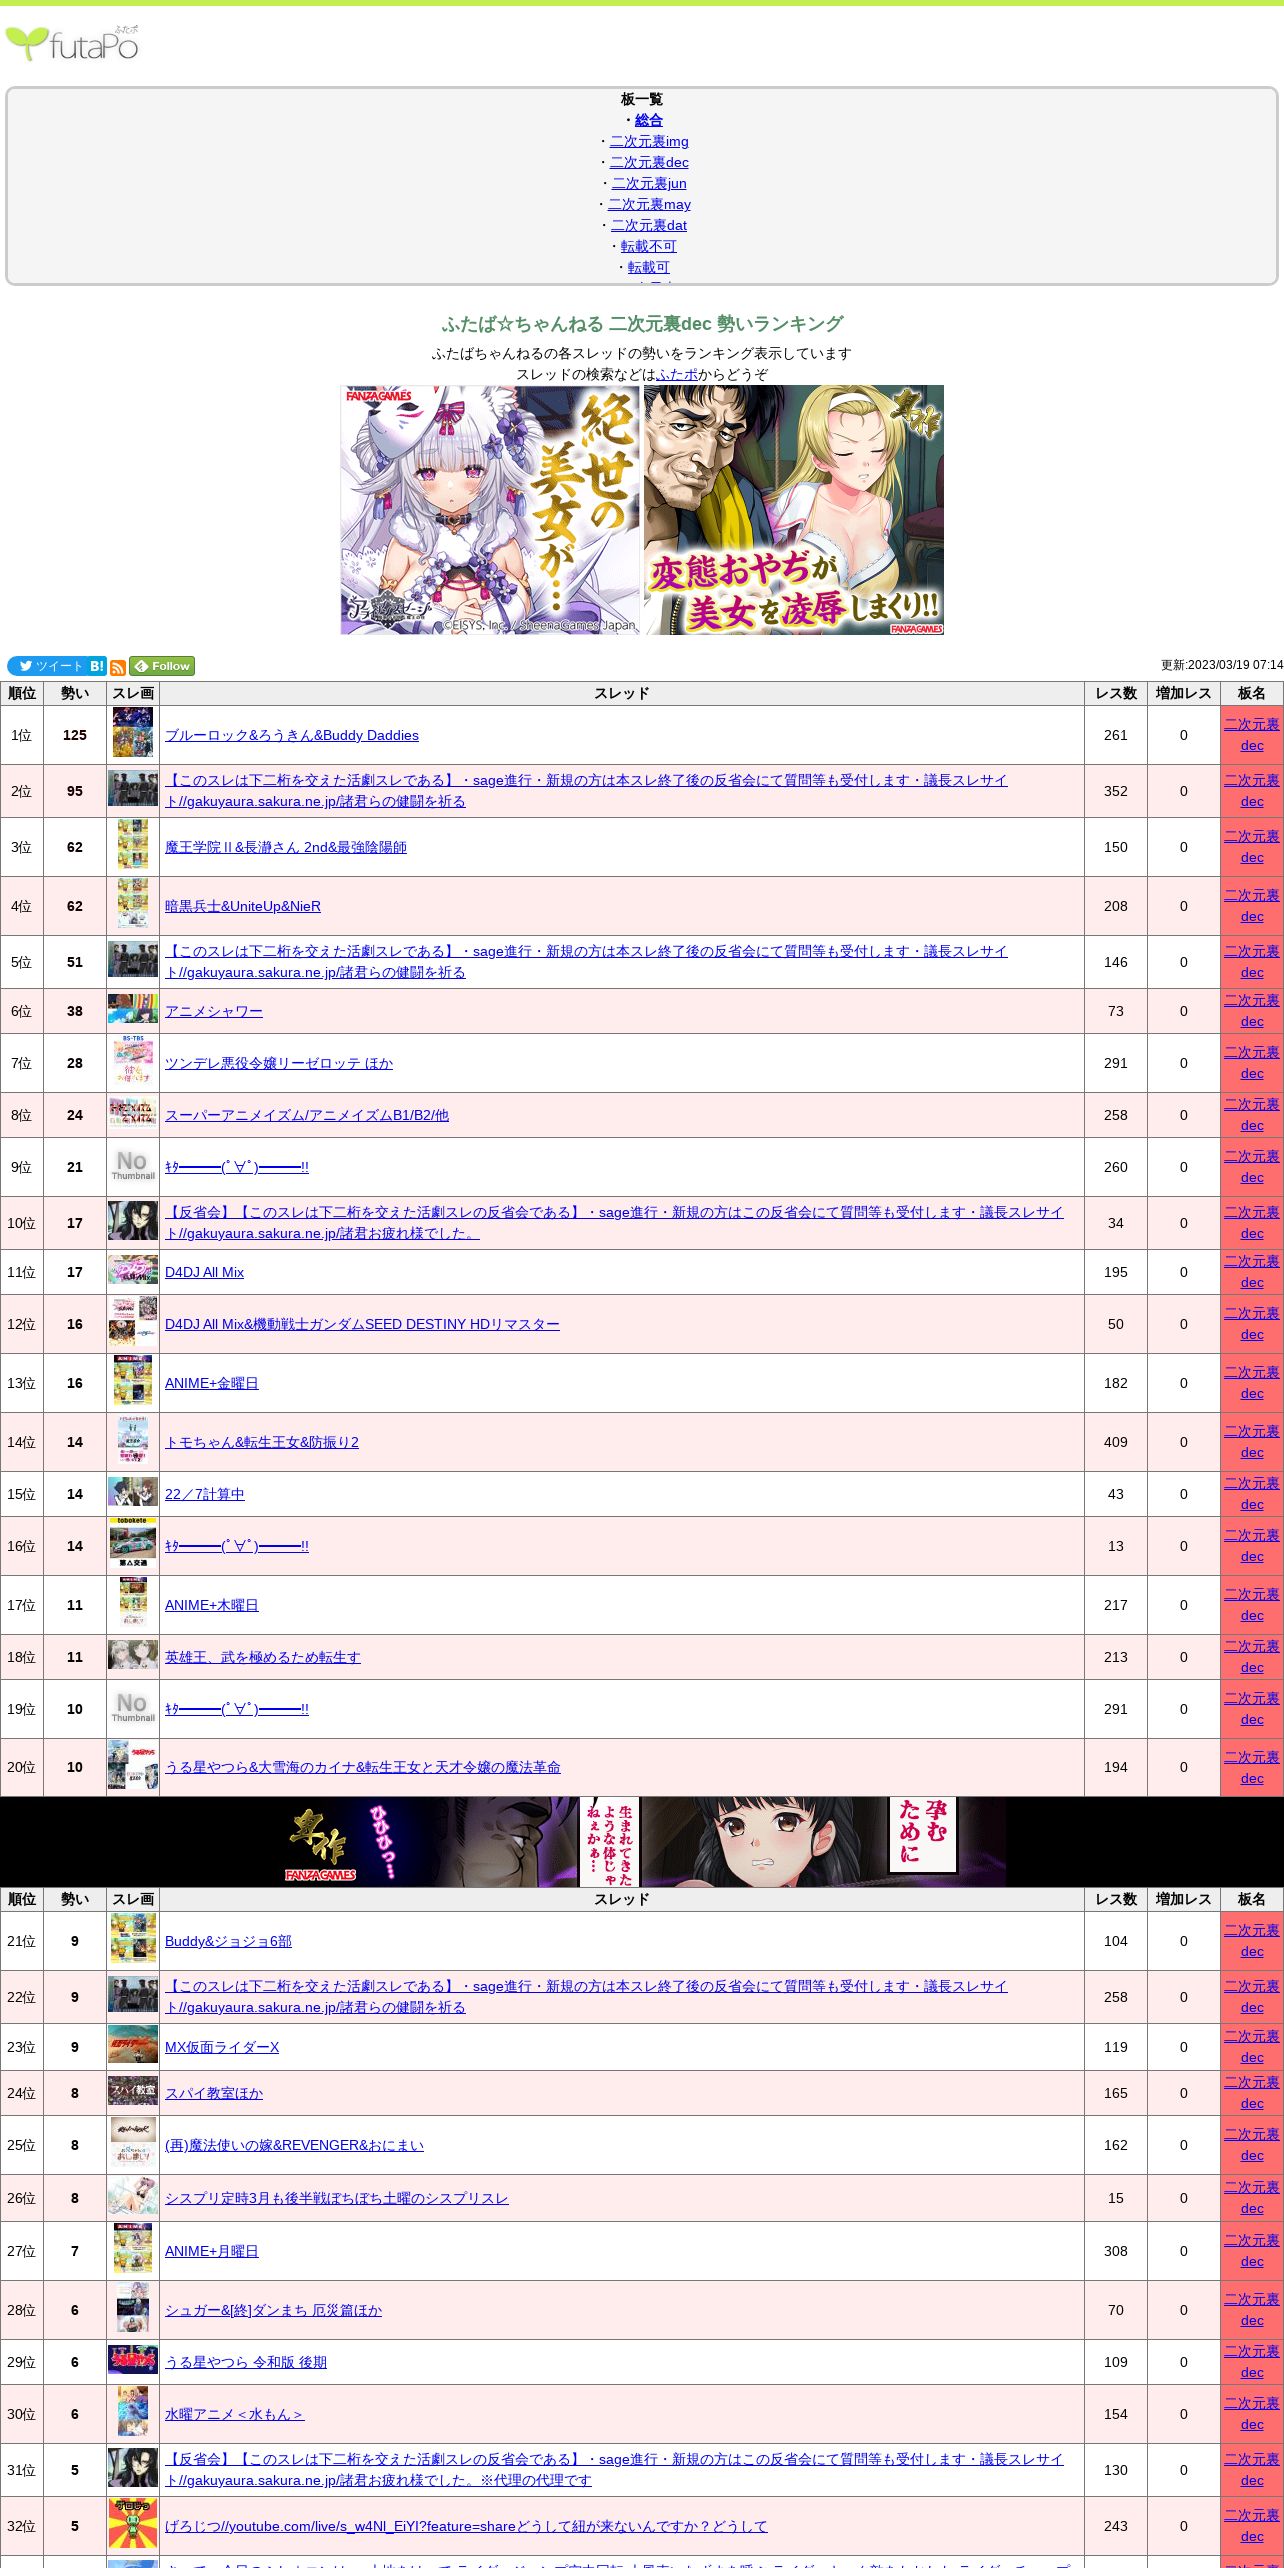The width and height of the screenshot is (1284, 2568).
Task: Go to the 二次元裏may board
Action: [649, 204]
